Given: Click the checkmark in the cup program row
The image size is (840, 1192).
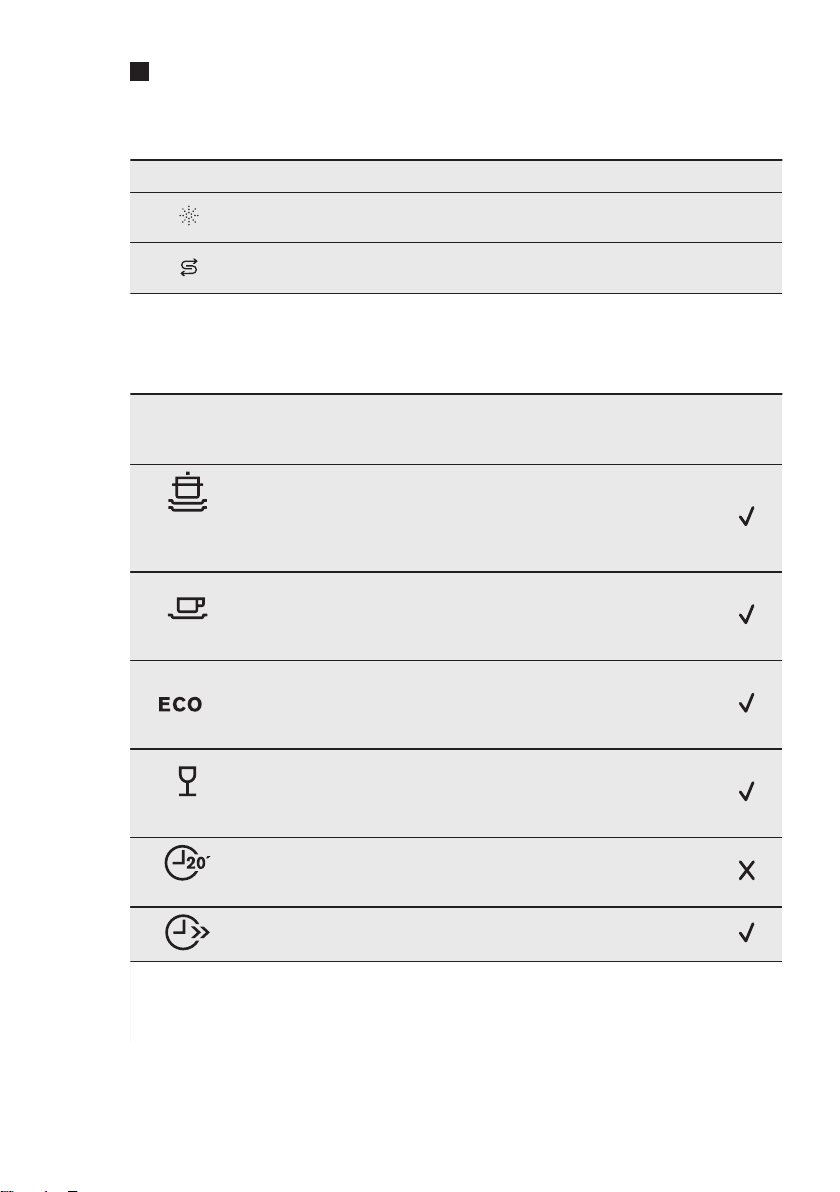Looking at the screenshot, I should (746, 615).
